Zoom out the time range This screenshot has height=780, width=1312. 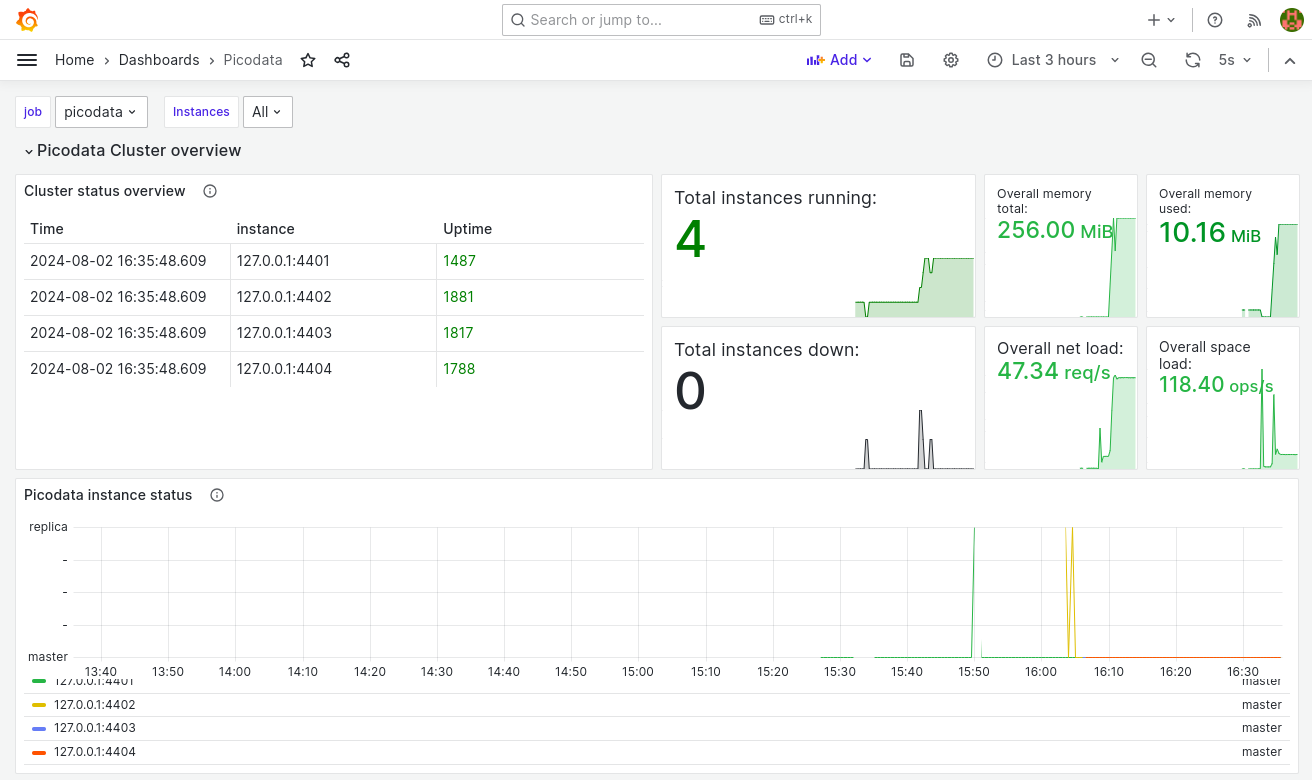pos(1149,60)
